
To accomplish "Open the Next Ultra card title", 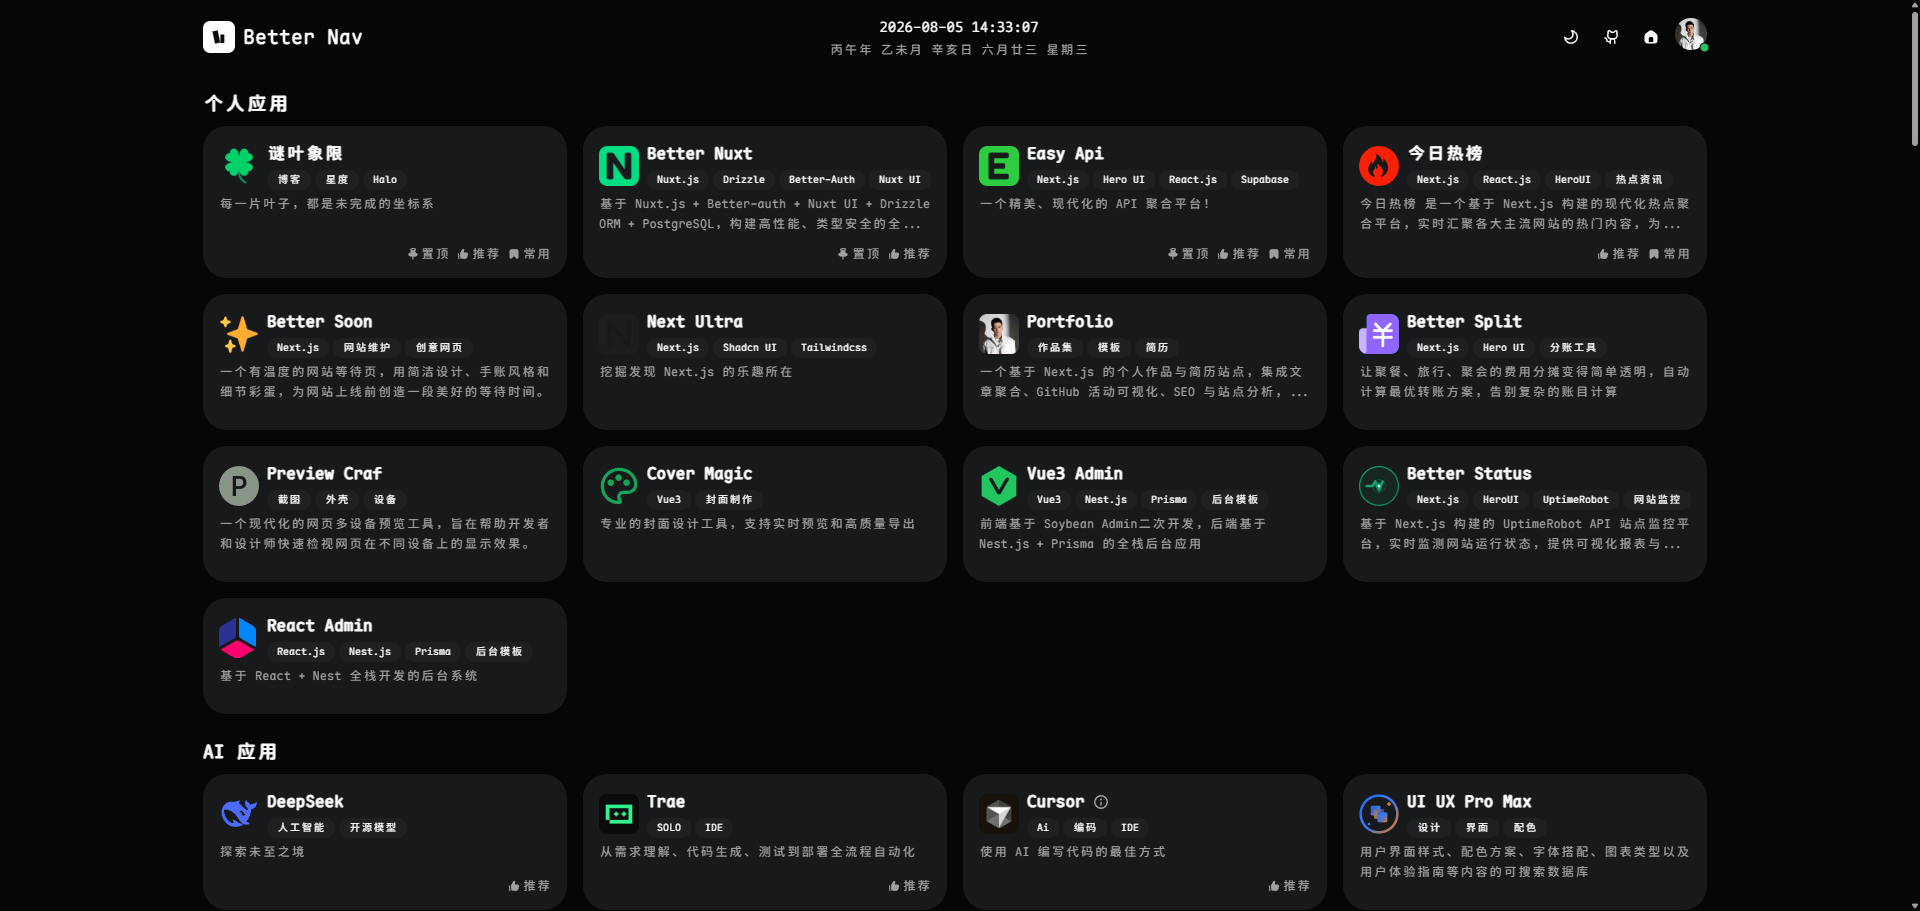I will click(694, 321).
